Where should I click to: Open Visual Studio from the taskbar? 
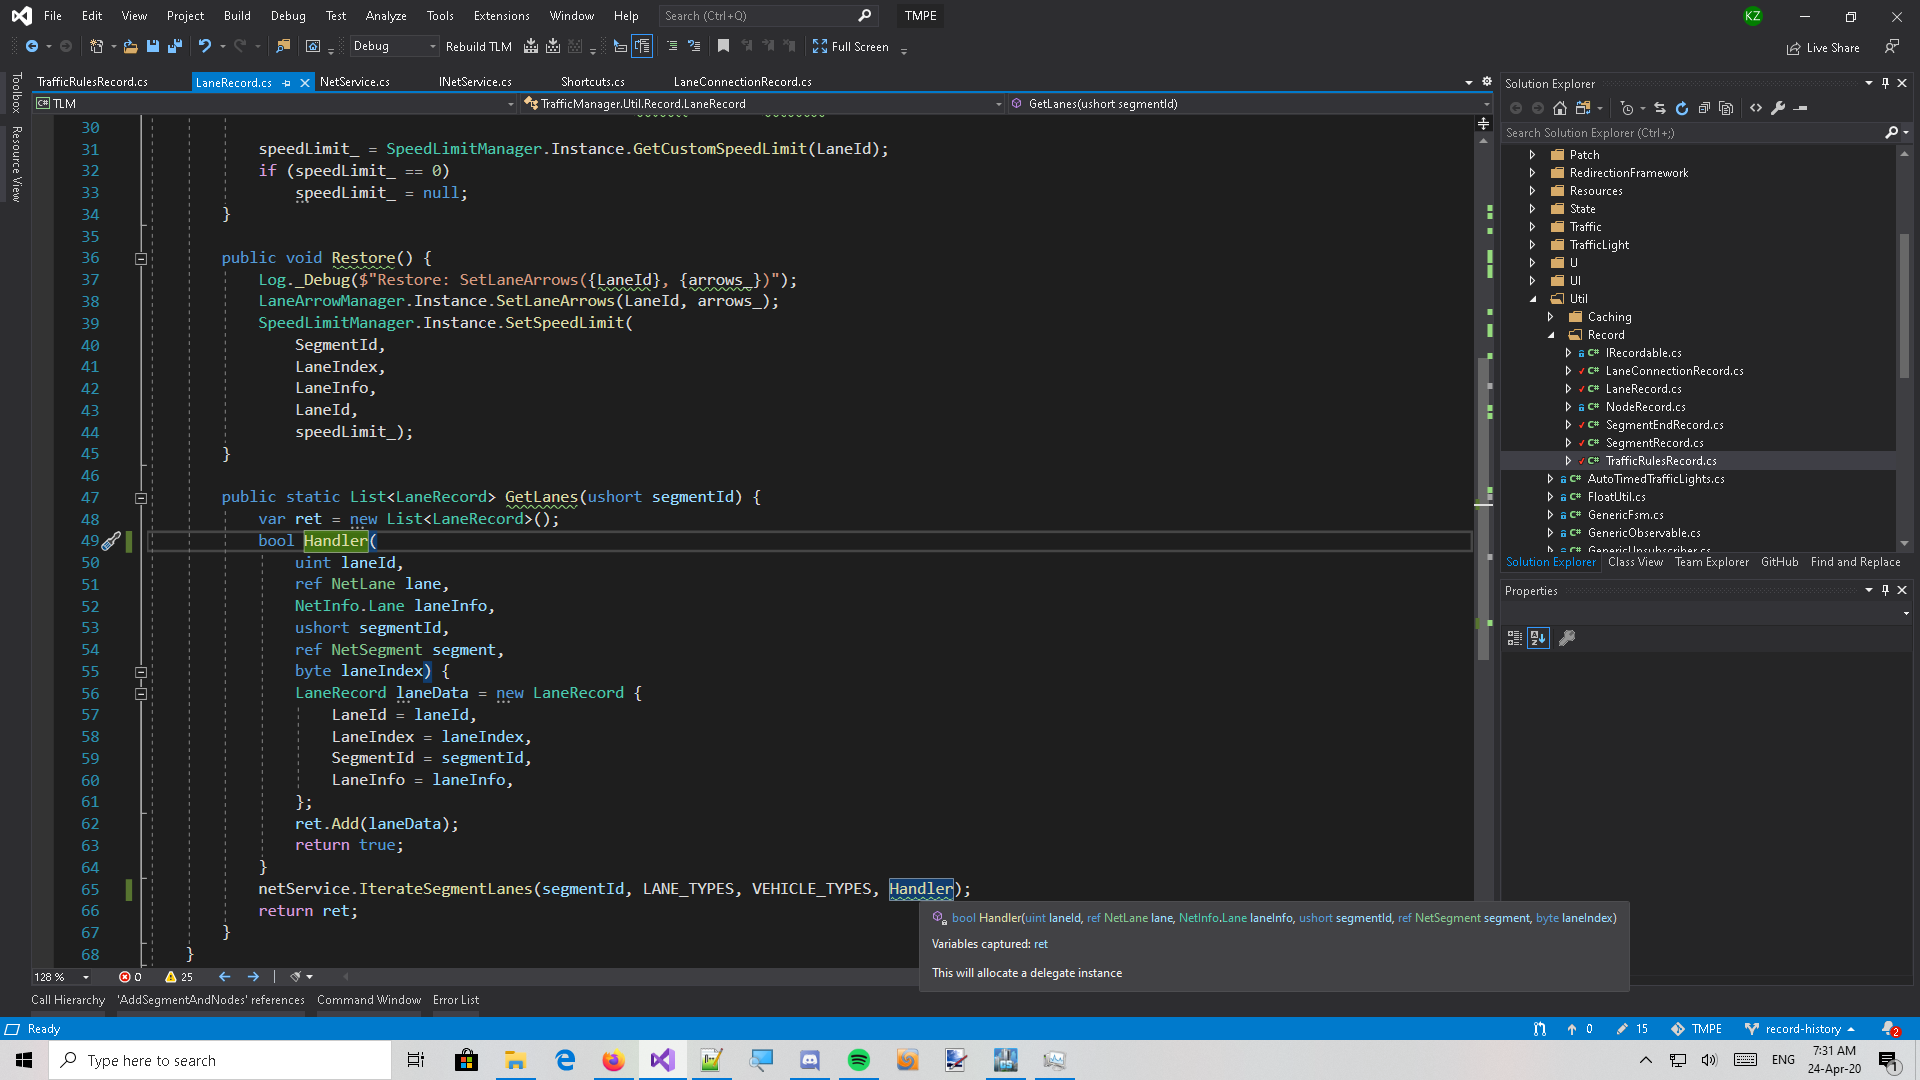click(x=662, y=1060)
